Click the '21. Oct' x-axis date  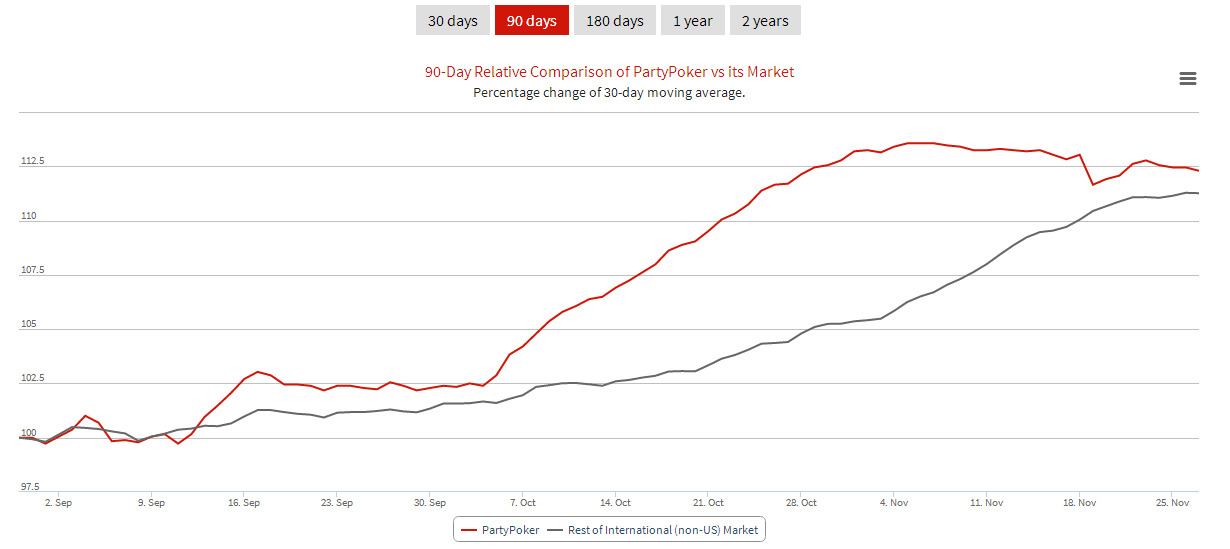(x=708, y=503)
